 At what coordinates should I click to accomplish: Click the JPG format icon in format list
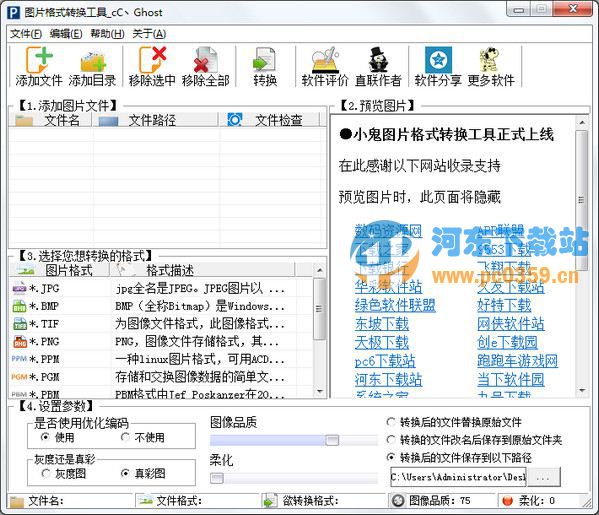click(x=19, y=288)
